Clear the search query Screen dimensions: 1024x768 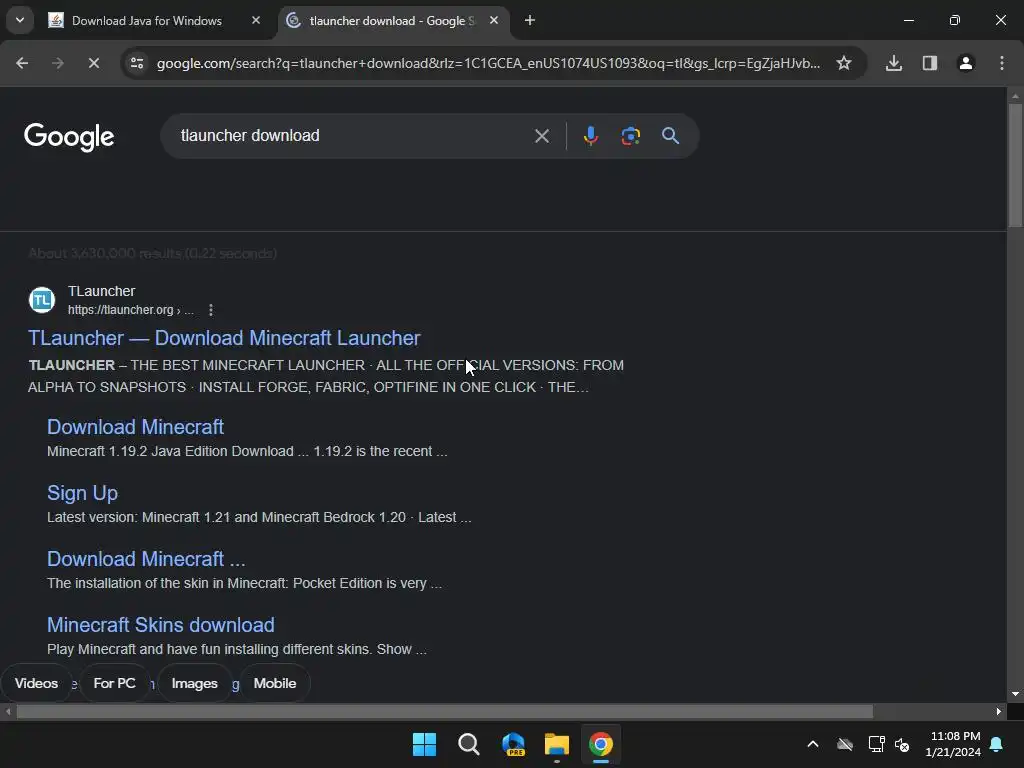point(541,136)
